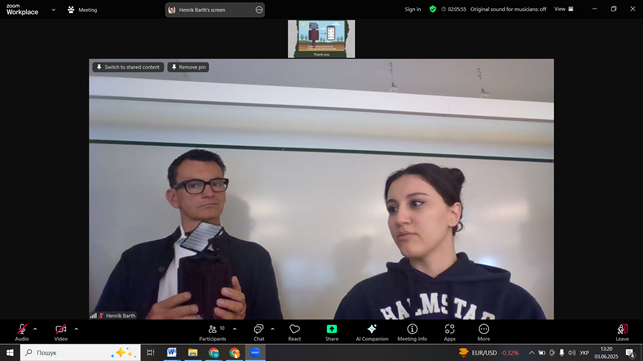Expand the audio settings arrow
The width and height of the screenshot is (643, 361).
[35, 329]
